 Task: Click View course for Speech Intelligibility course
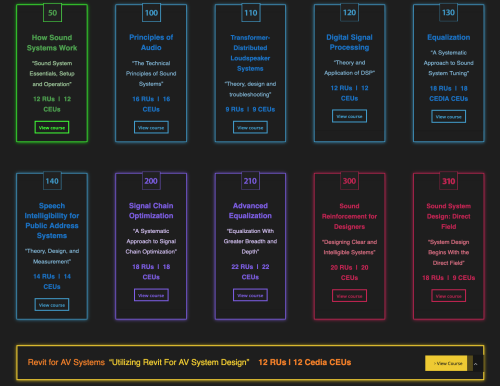[x=52, y=305]
